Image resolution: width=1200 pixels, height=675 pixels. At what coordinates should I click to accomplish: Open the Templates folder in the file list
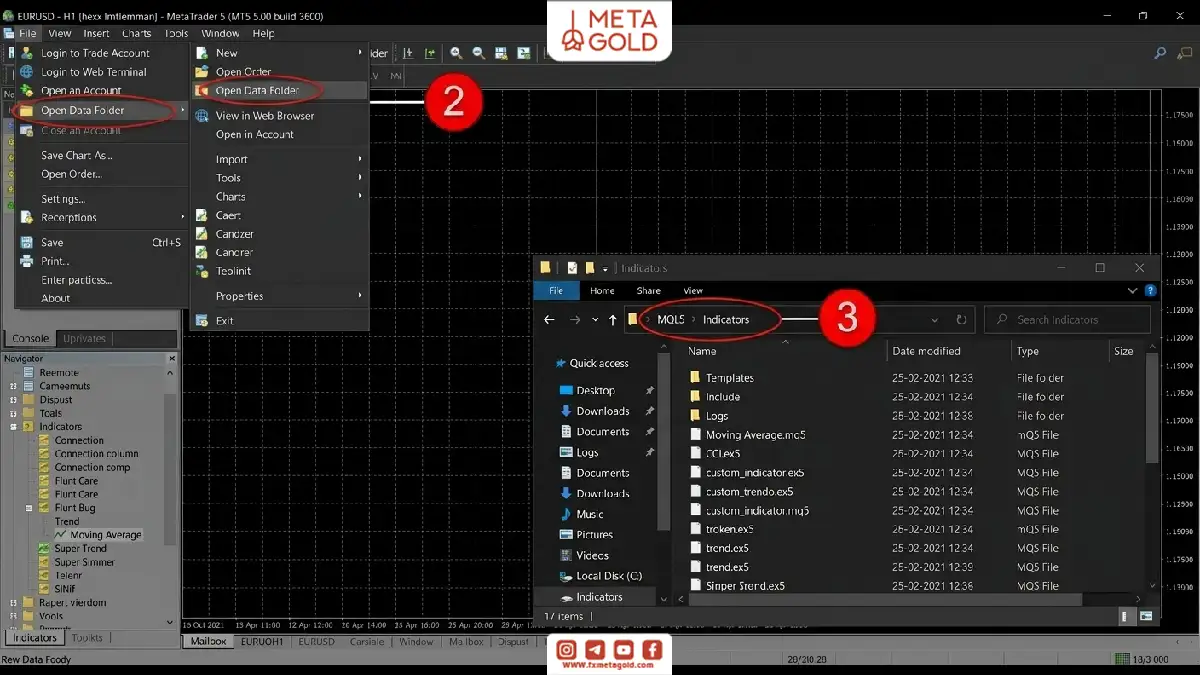[x=730, y=378]
